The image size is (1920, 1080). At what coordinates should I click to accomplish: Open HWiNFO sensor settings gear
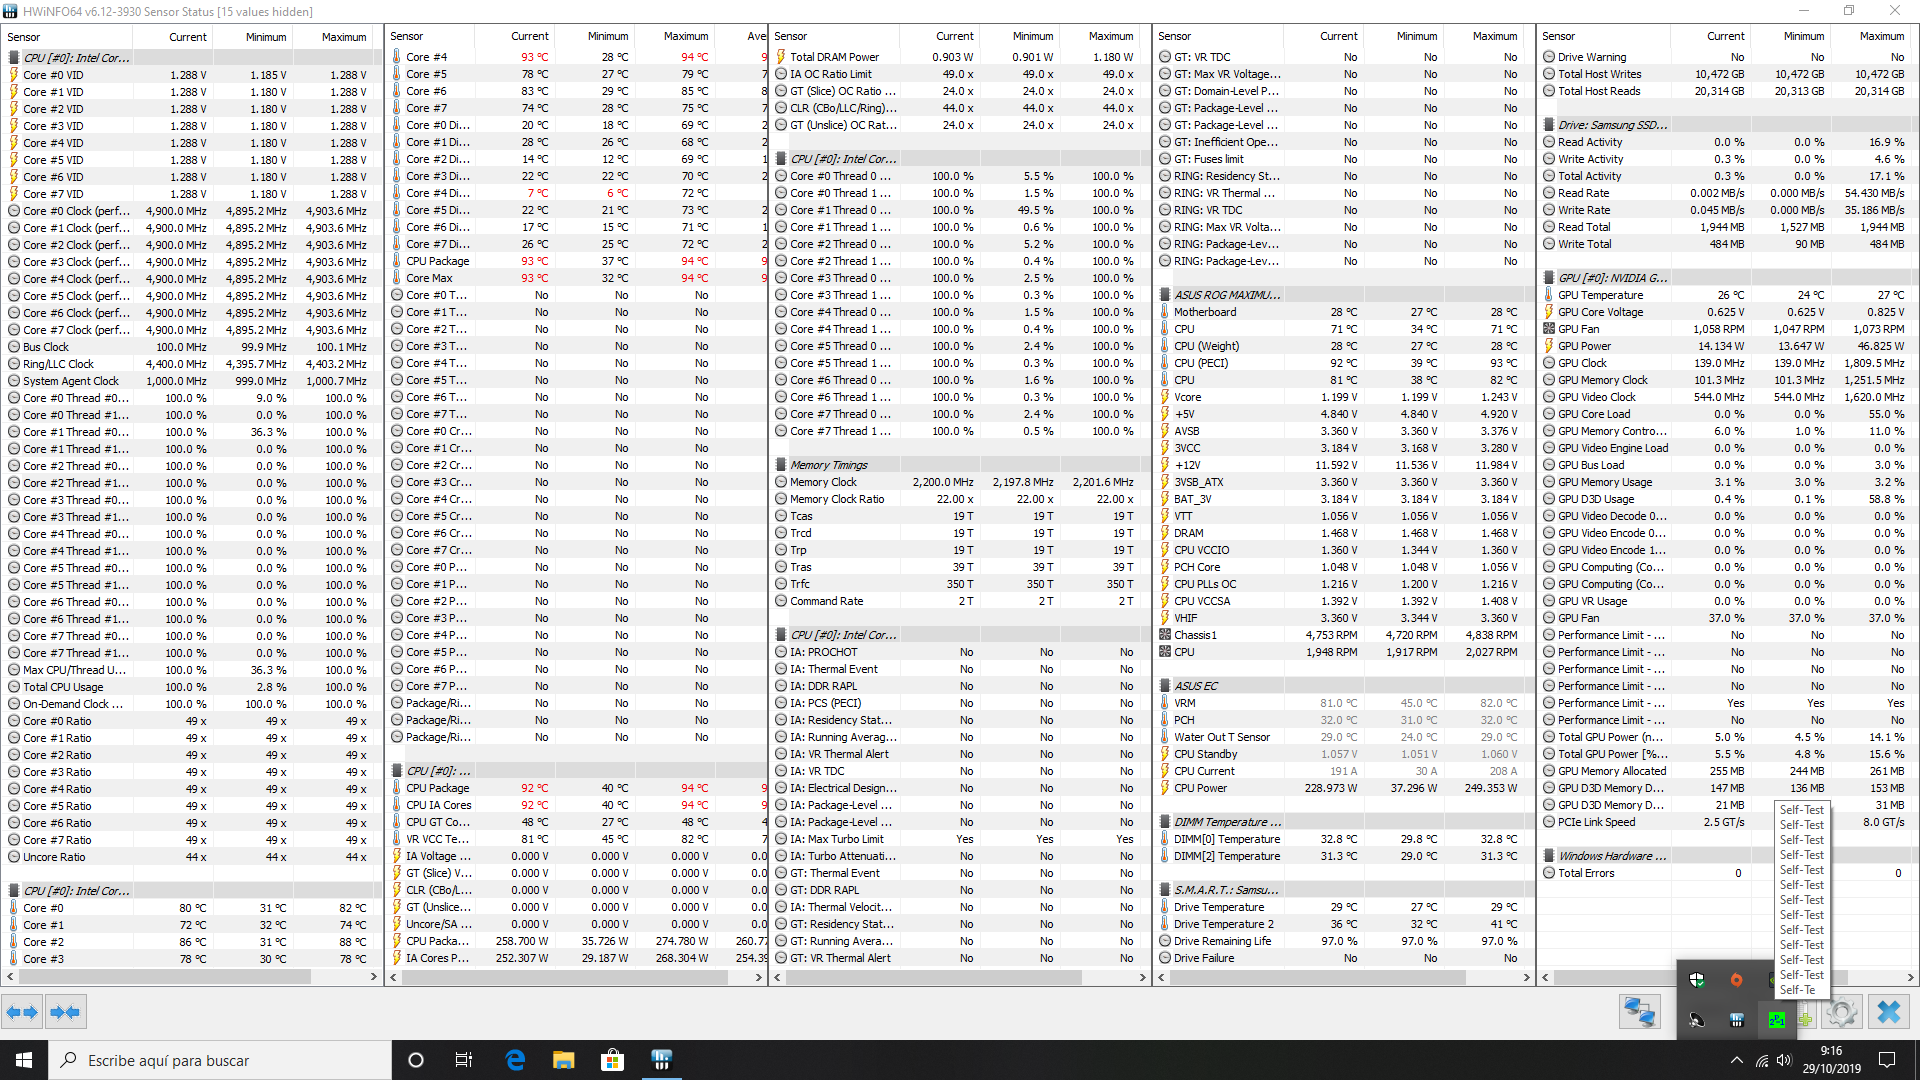(1840, 1012)
